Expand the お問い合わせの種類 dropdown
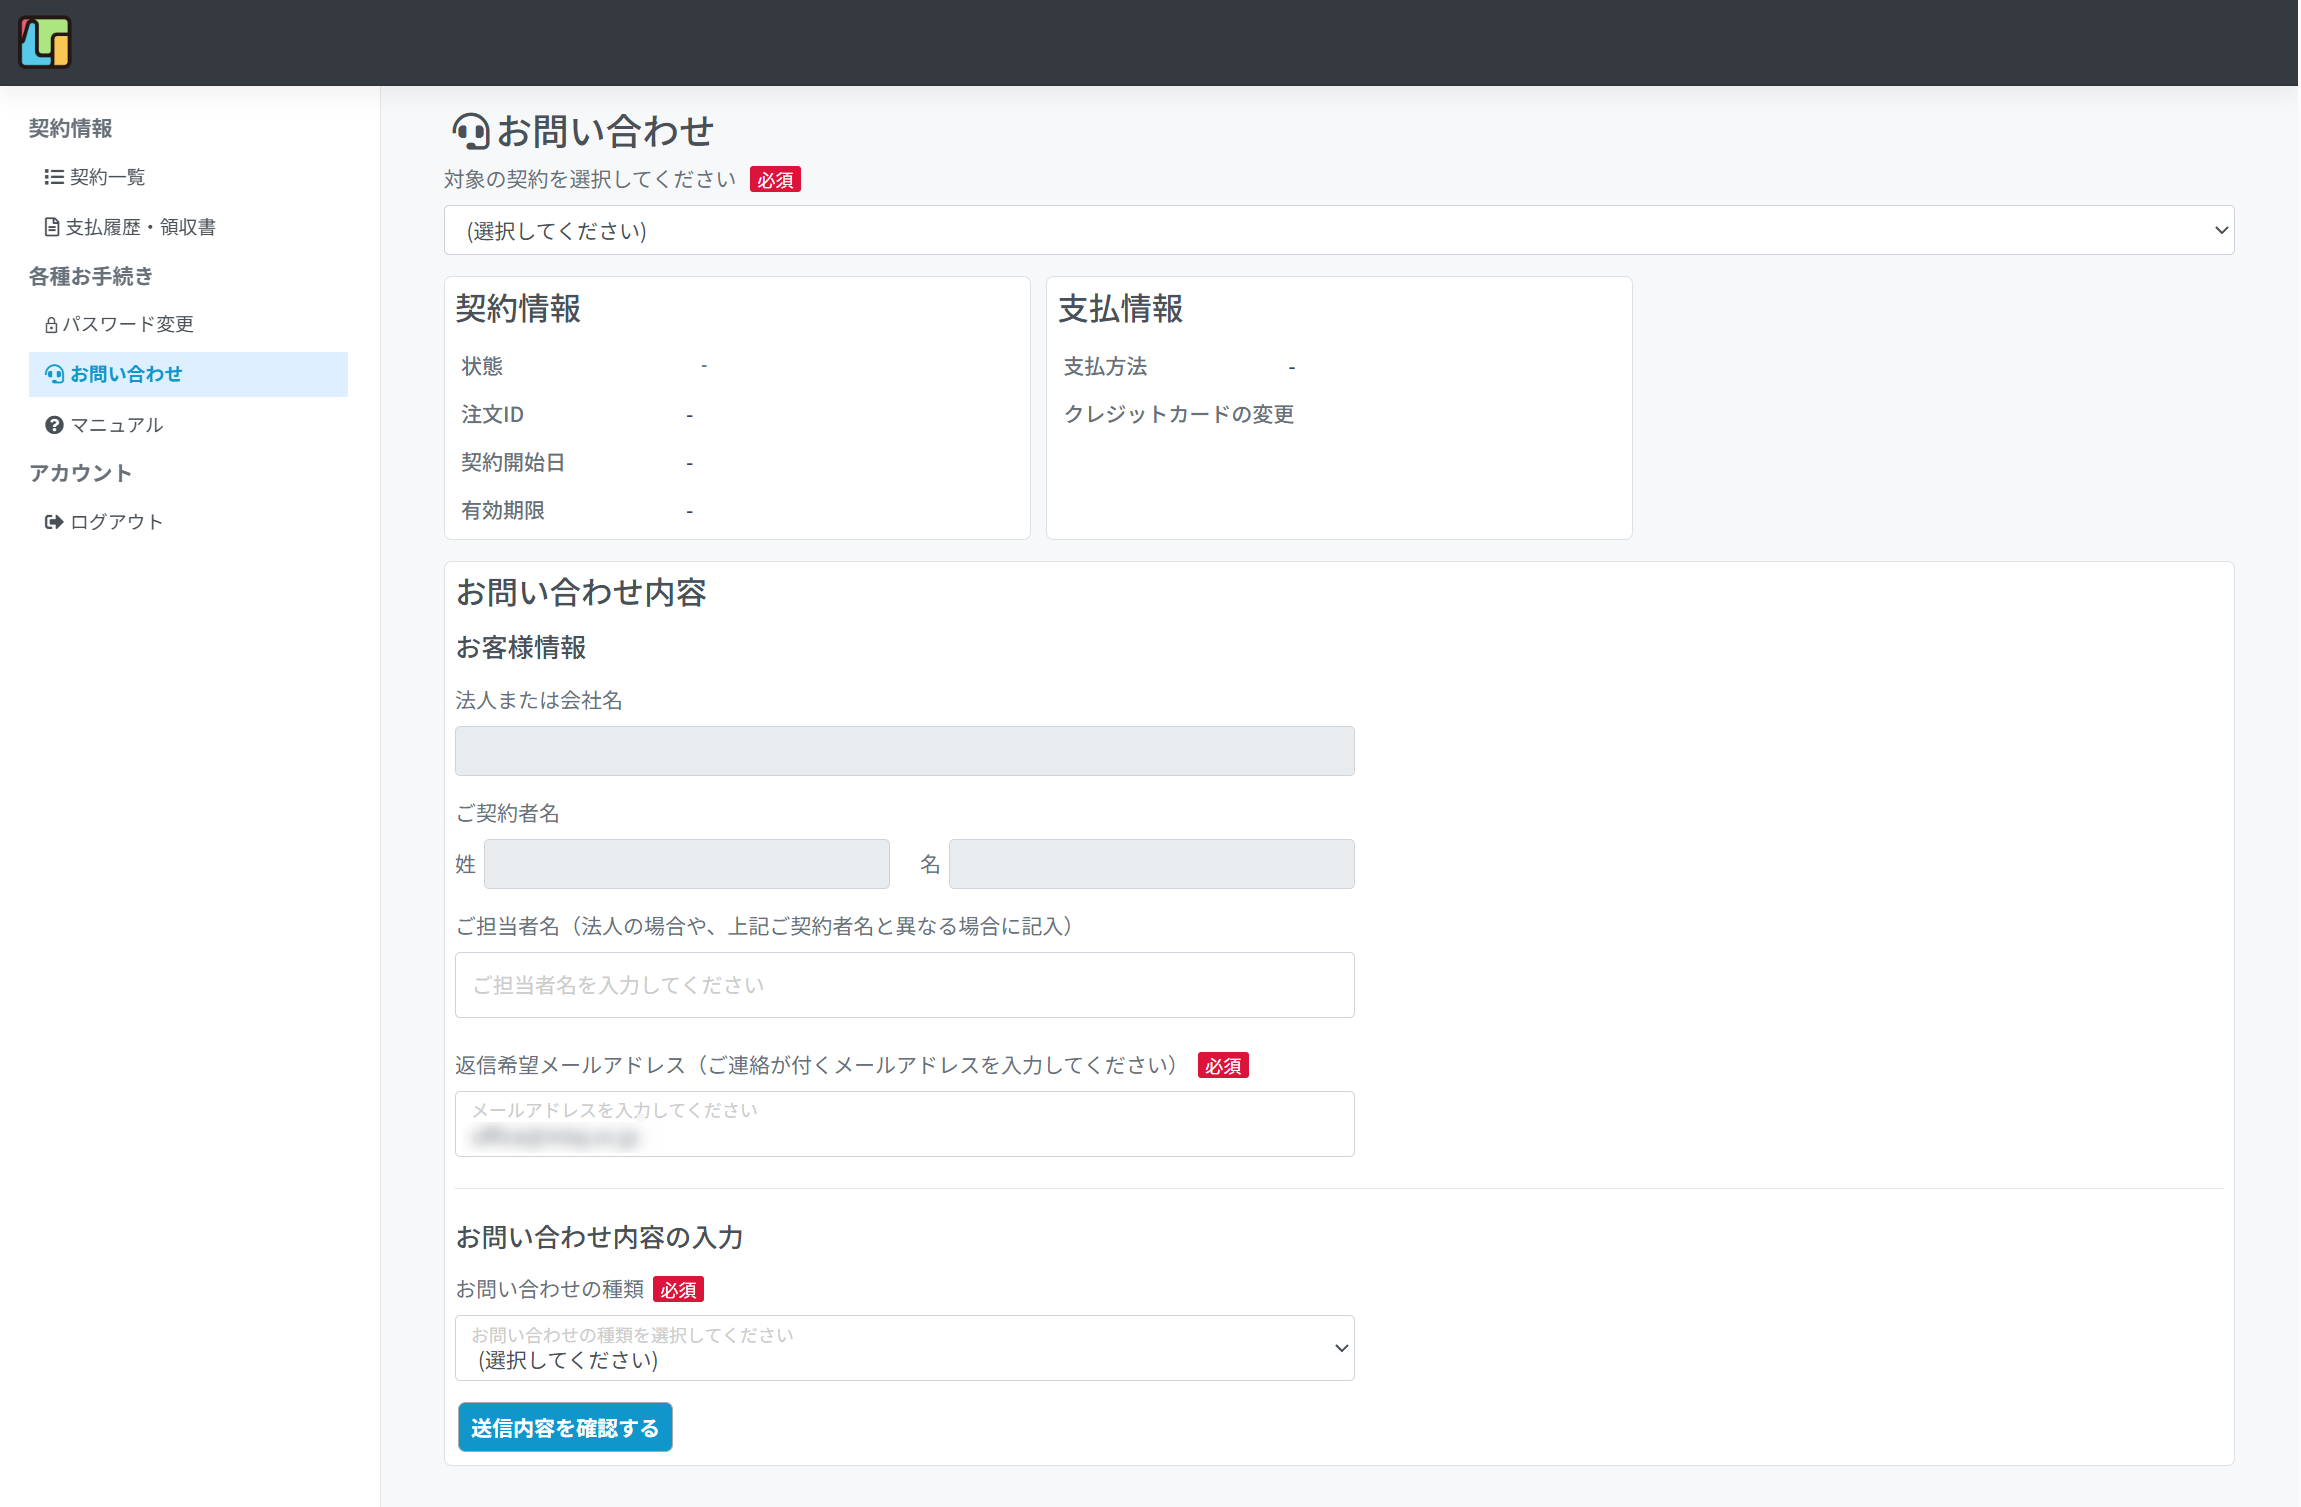This screenshot has width=2301, height=1507. point(904,1348)
